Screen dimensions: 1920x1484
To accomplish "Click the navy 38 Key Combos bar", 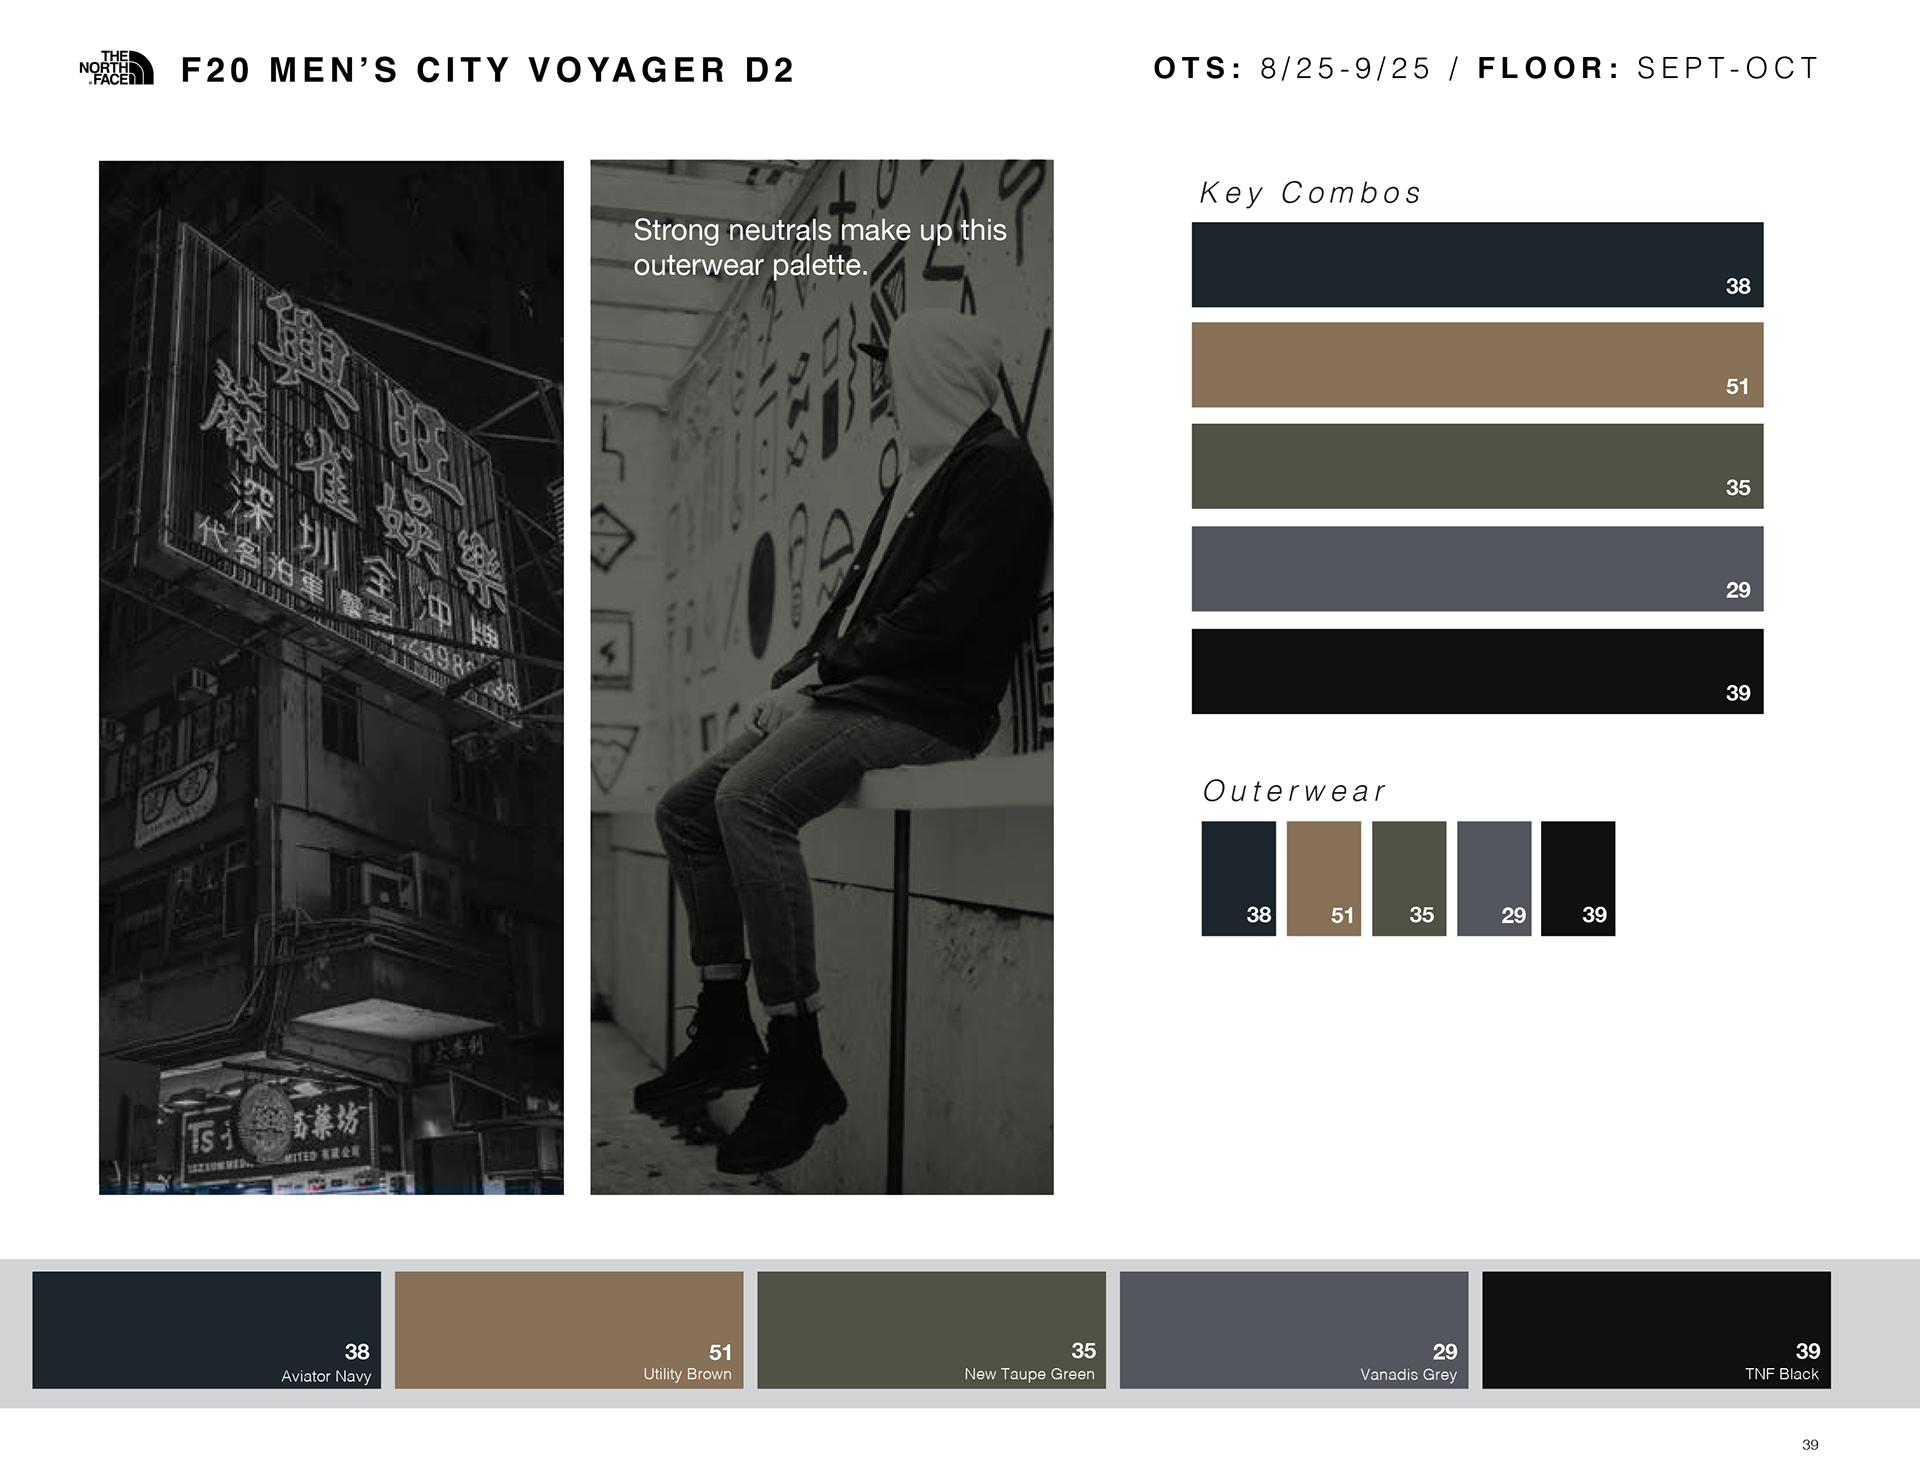I will [1477, 265].
